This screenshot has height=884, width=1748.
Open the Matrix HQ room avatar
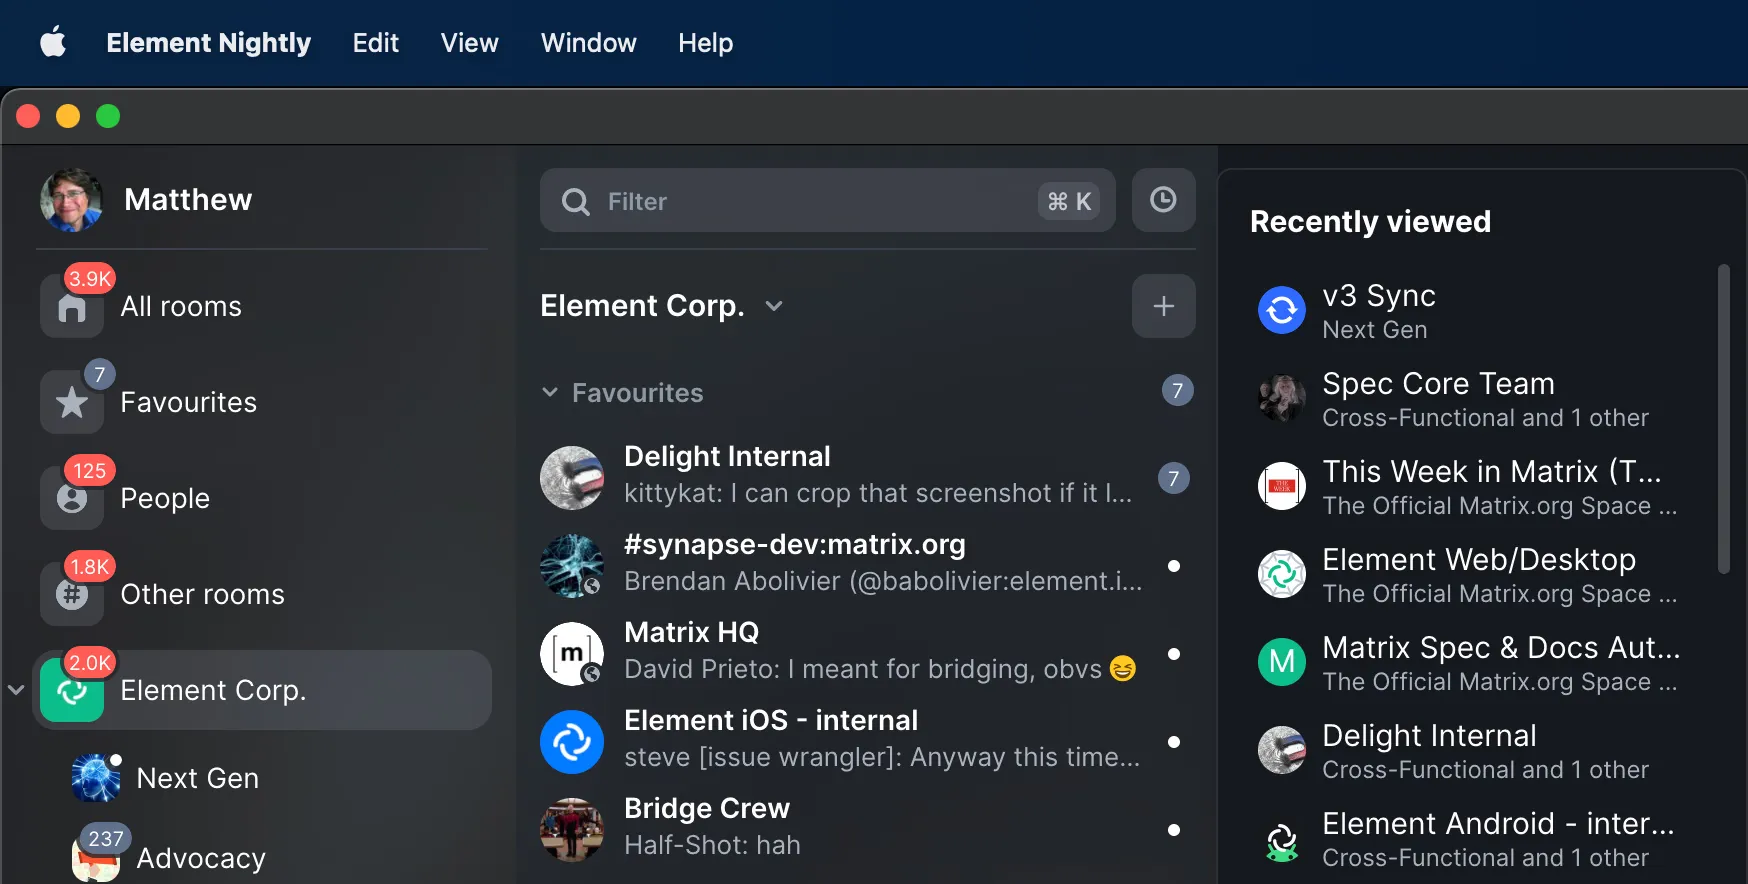point(572,654)
